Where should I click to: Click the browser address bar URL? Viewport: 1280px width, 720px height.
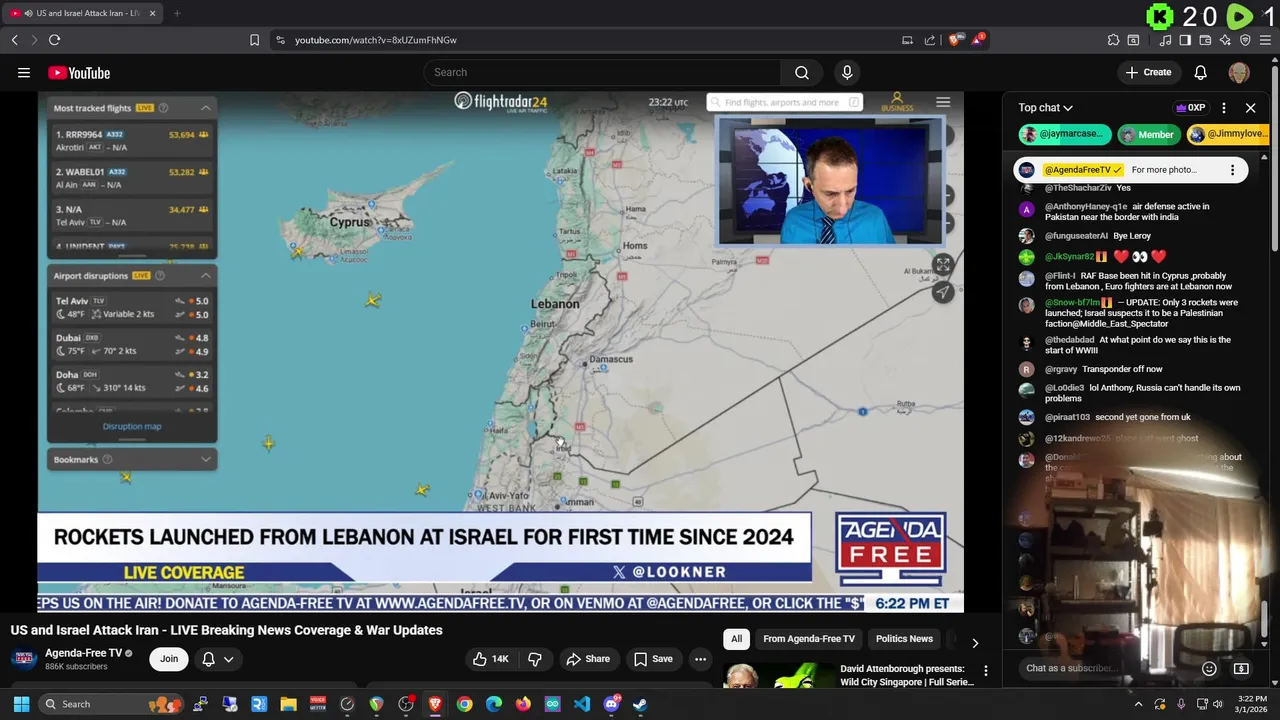[375, 40]
